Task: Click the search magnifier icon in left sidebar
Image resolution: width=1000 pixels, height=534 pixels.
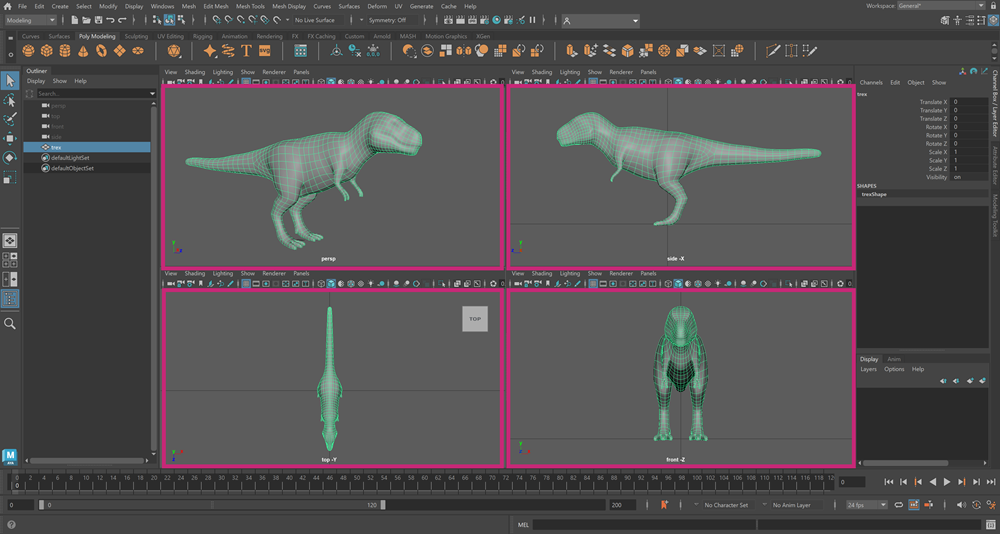Action: pyautogui.click(x=10, y=324)
